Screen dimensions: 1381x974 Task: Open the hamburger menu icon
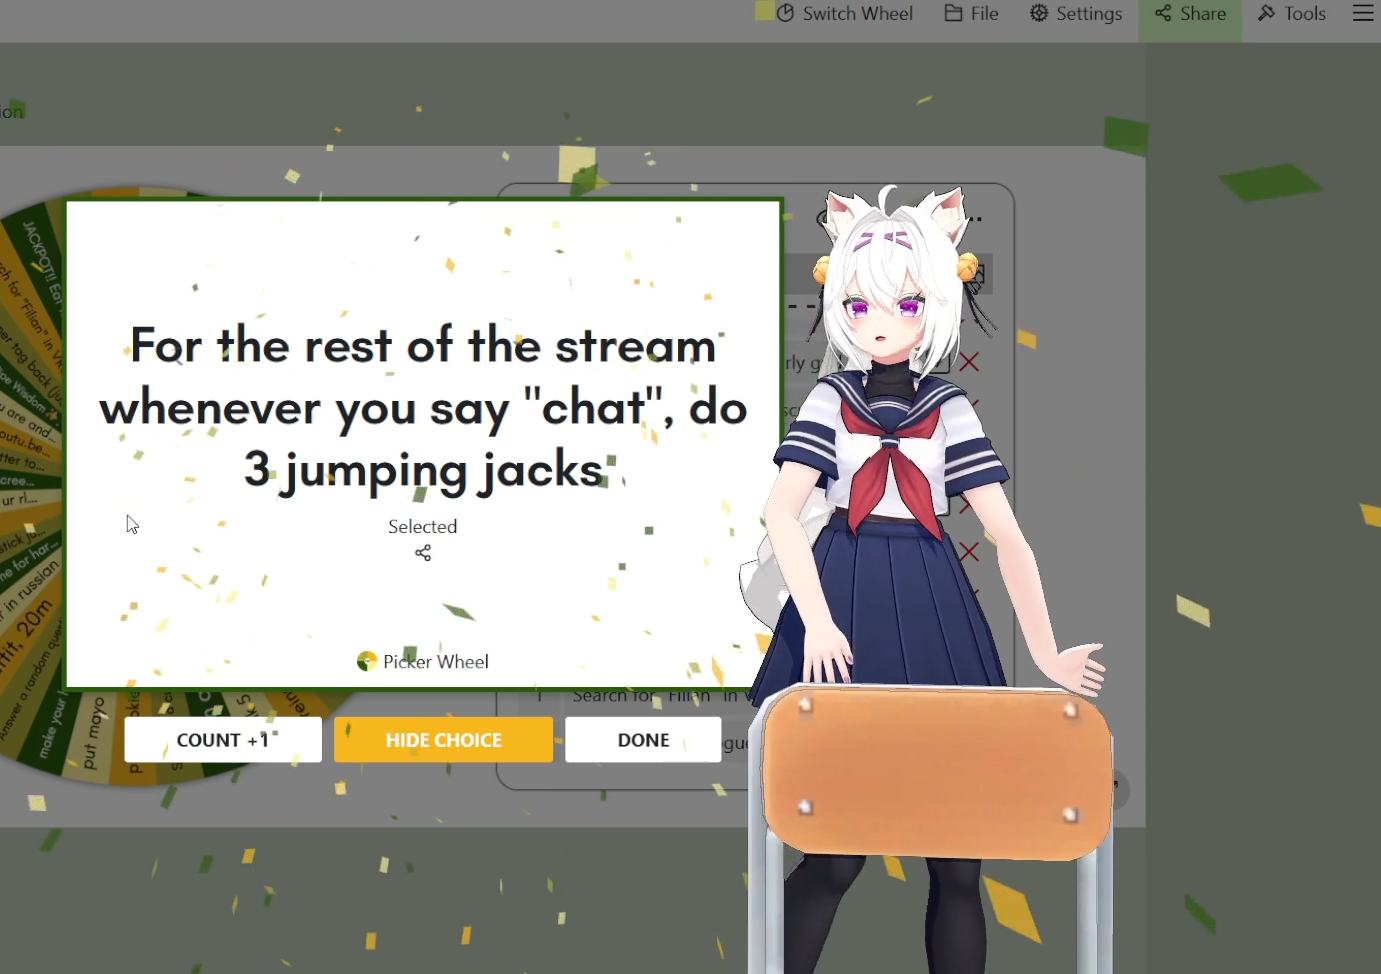(1364, 13)
